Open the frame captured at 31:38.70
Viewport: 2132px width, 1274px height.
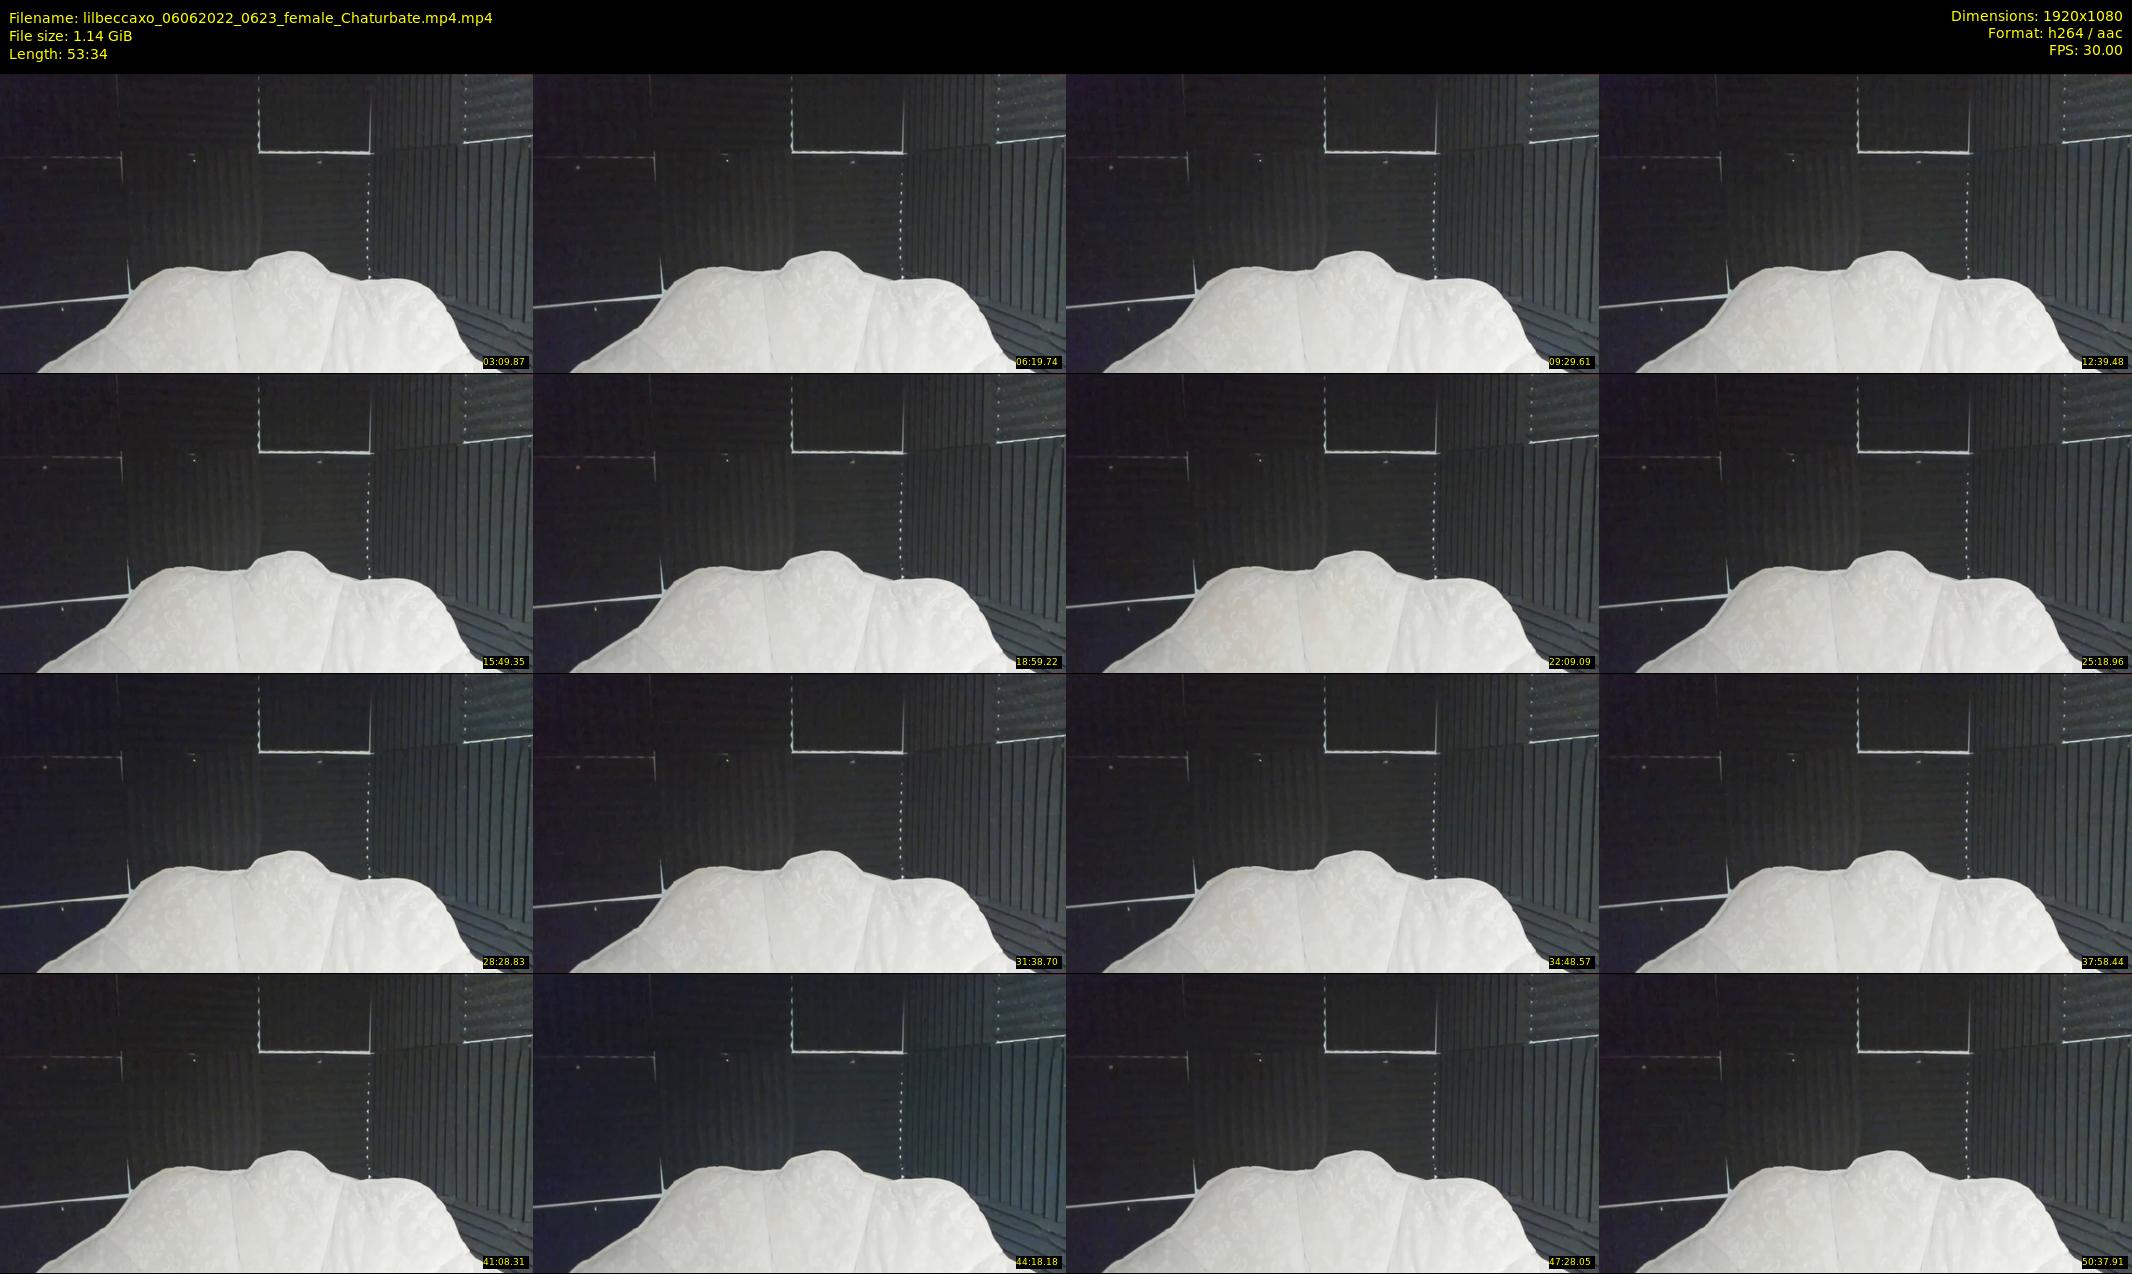pos(799,823)
